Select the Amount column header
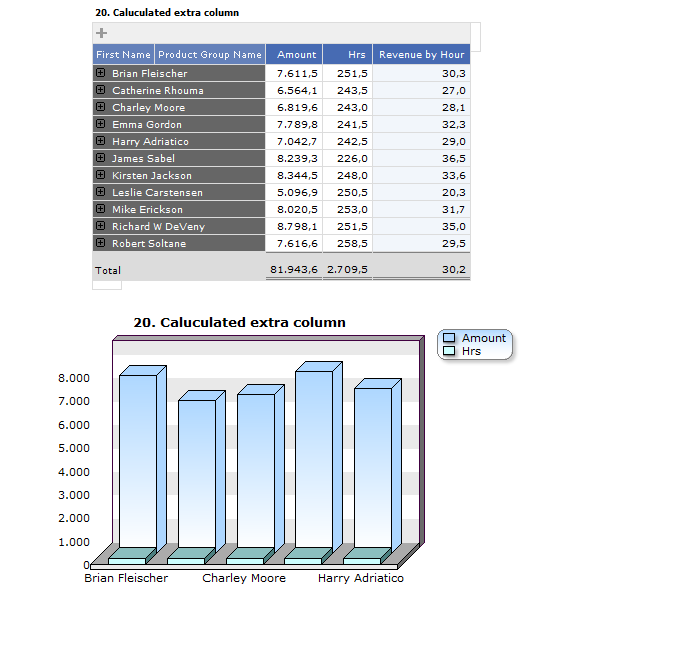 [296, 55]
